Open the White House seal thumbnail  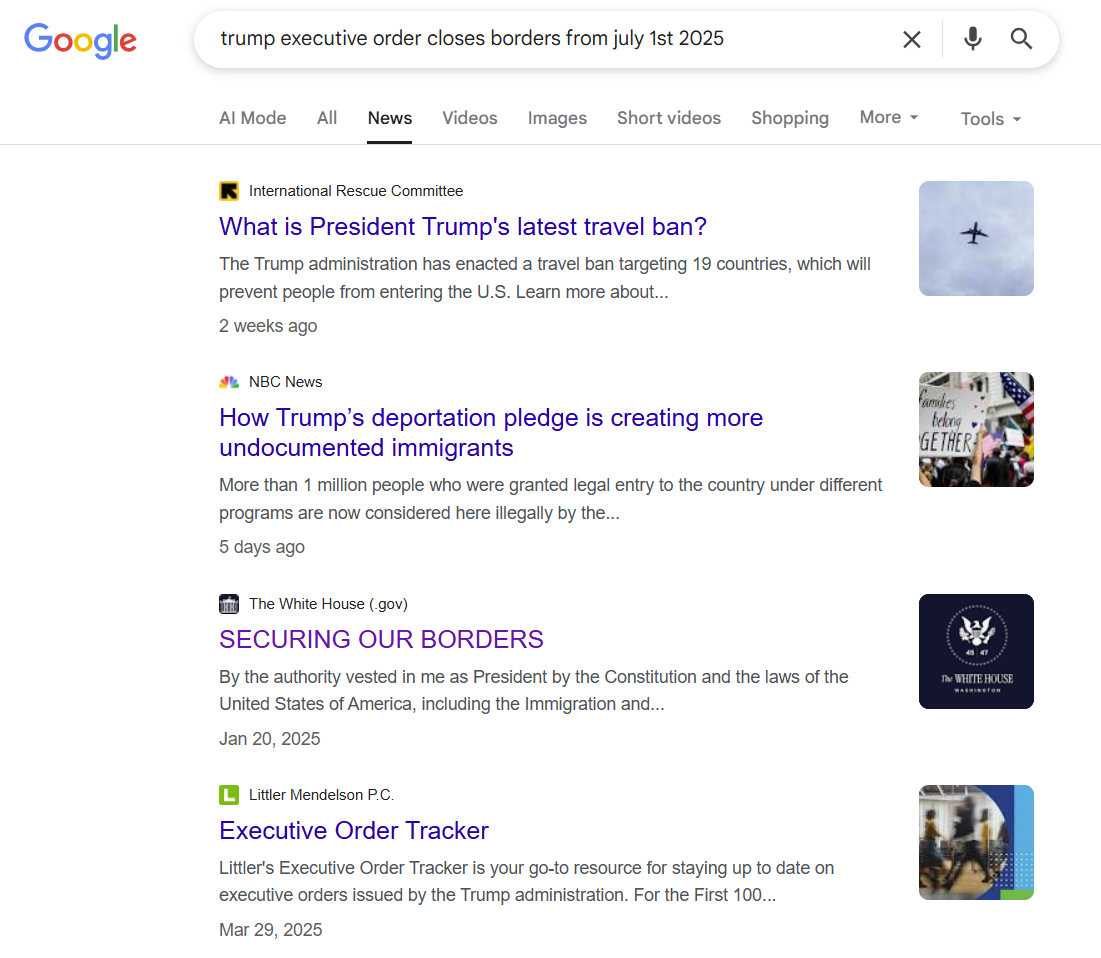(x=976, y=652)
